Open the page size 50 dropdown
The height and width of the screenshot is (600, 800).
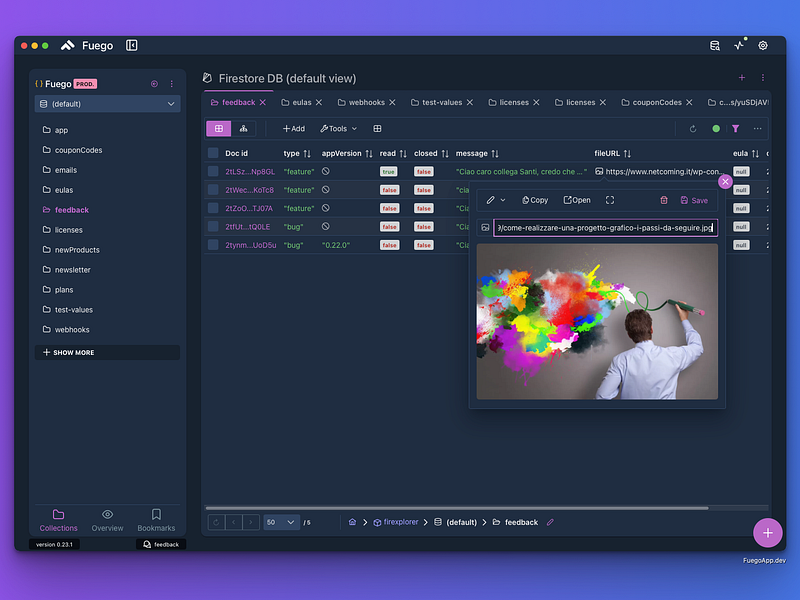[281, 522]
